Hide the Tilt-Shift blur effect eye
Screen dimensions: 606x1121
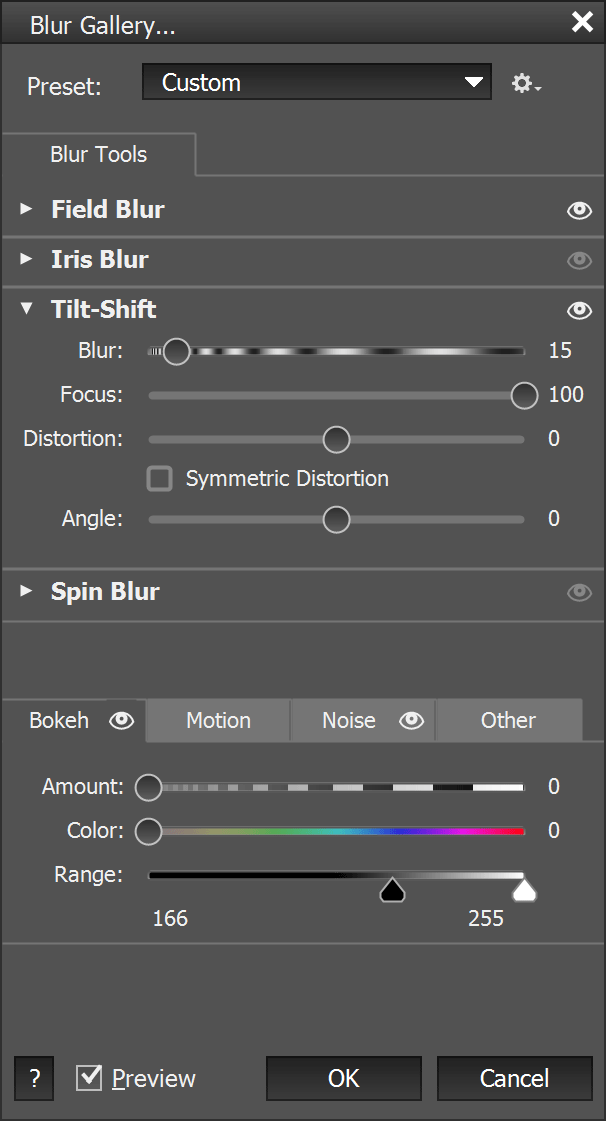click(579, 310)
